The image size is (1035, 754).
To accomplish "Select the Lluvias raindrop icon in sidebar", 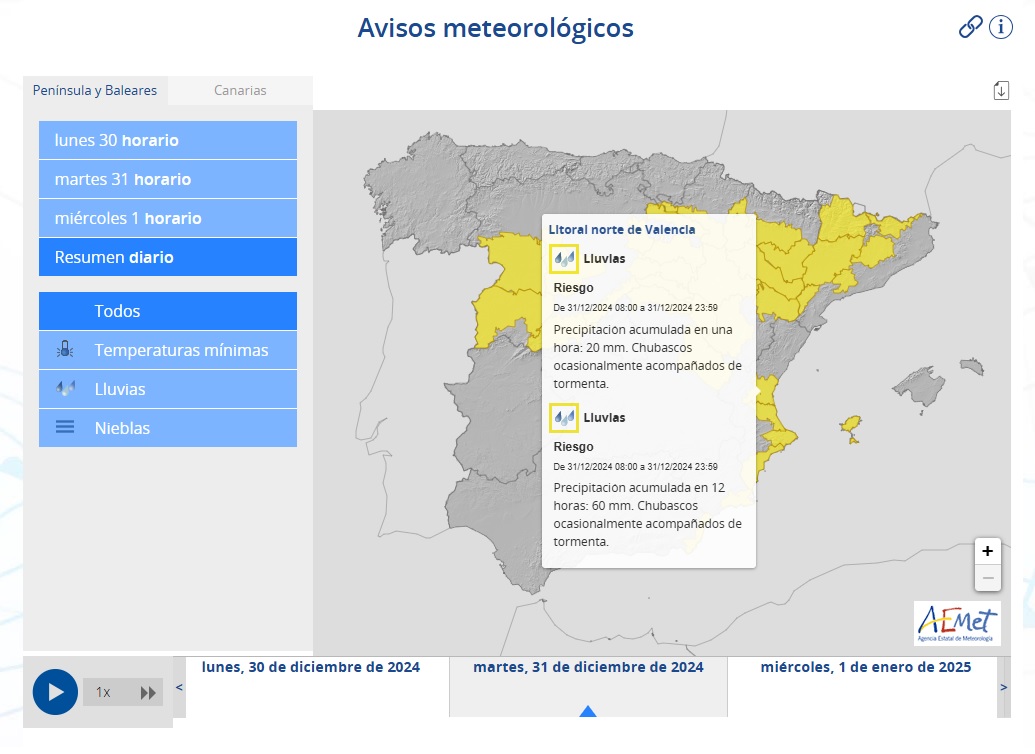I will [65, 389].
